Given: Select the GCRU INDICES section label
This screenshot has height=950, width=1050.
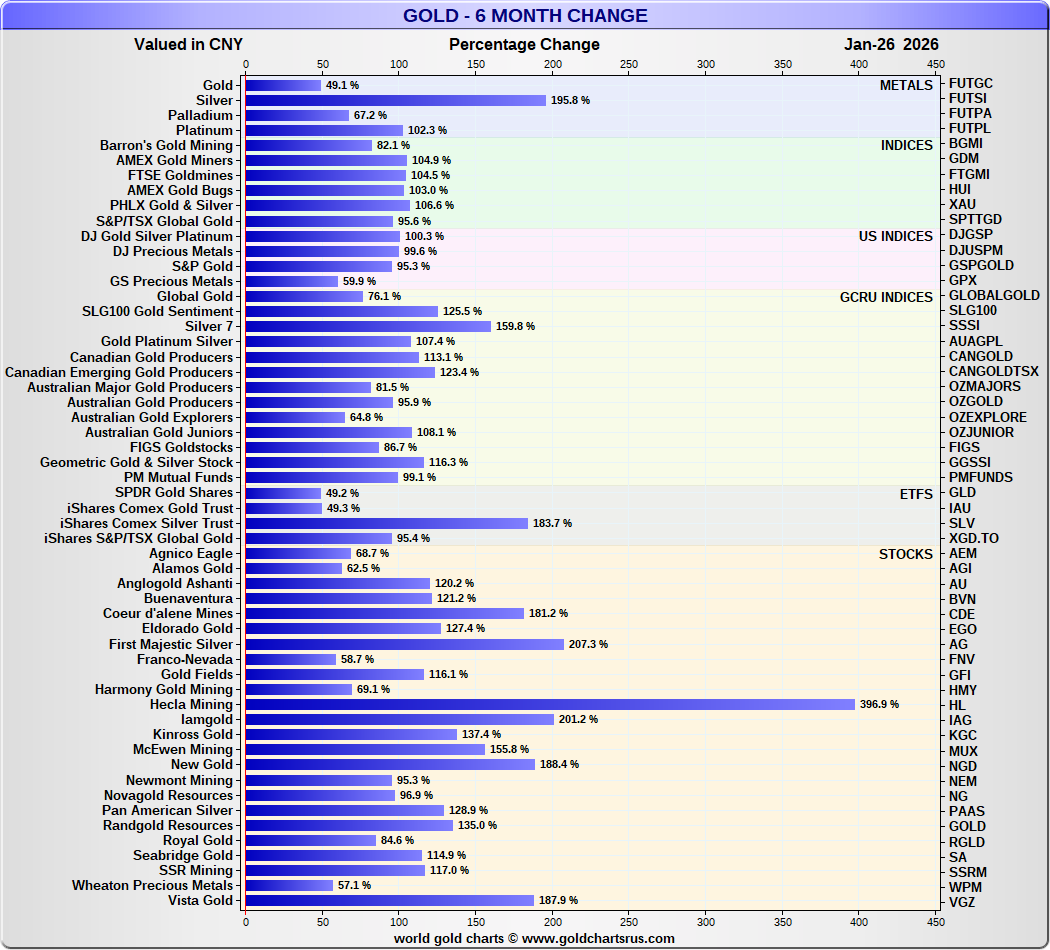Looking at the screenshot, I should [x=886, y=297].
